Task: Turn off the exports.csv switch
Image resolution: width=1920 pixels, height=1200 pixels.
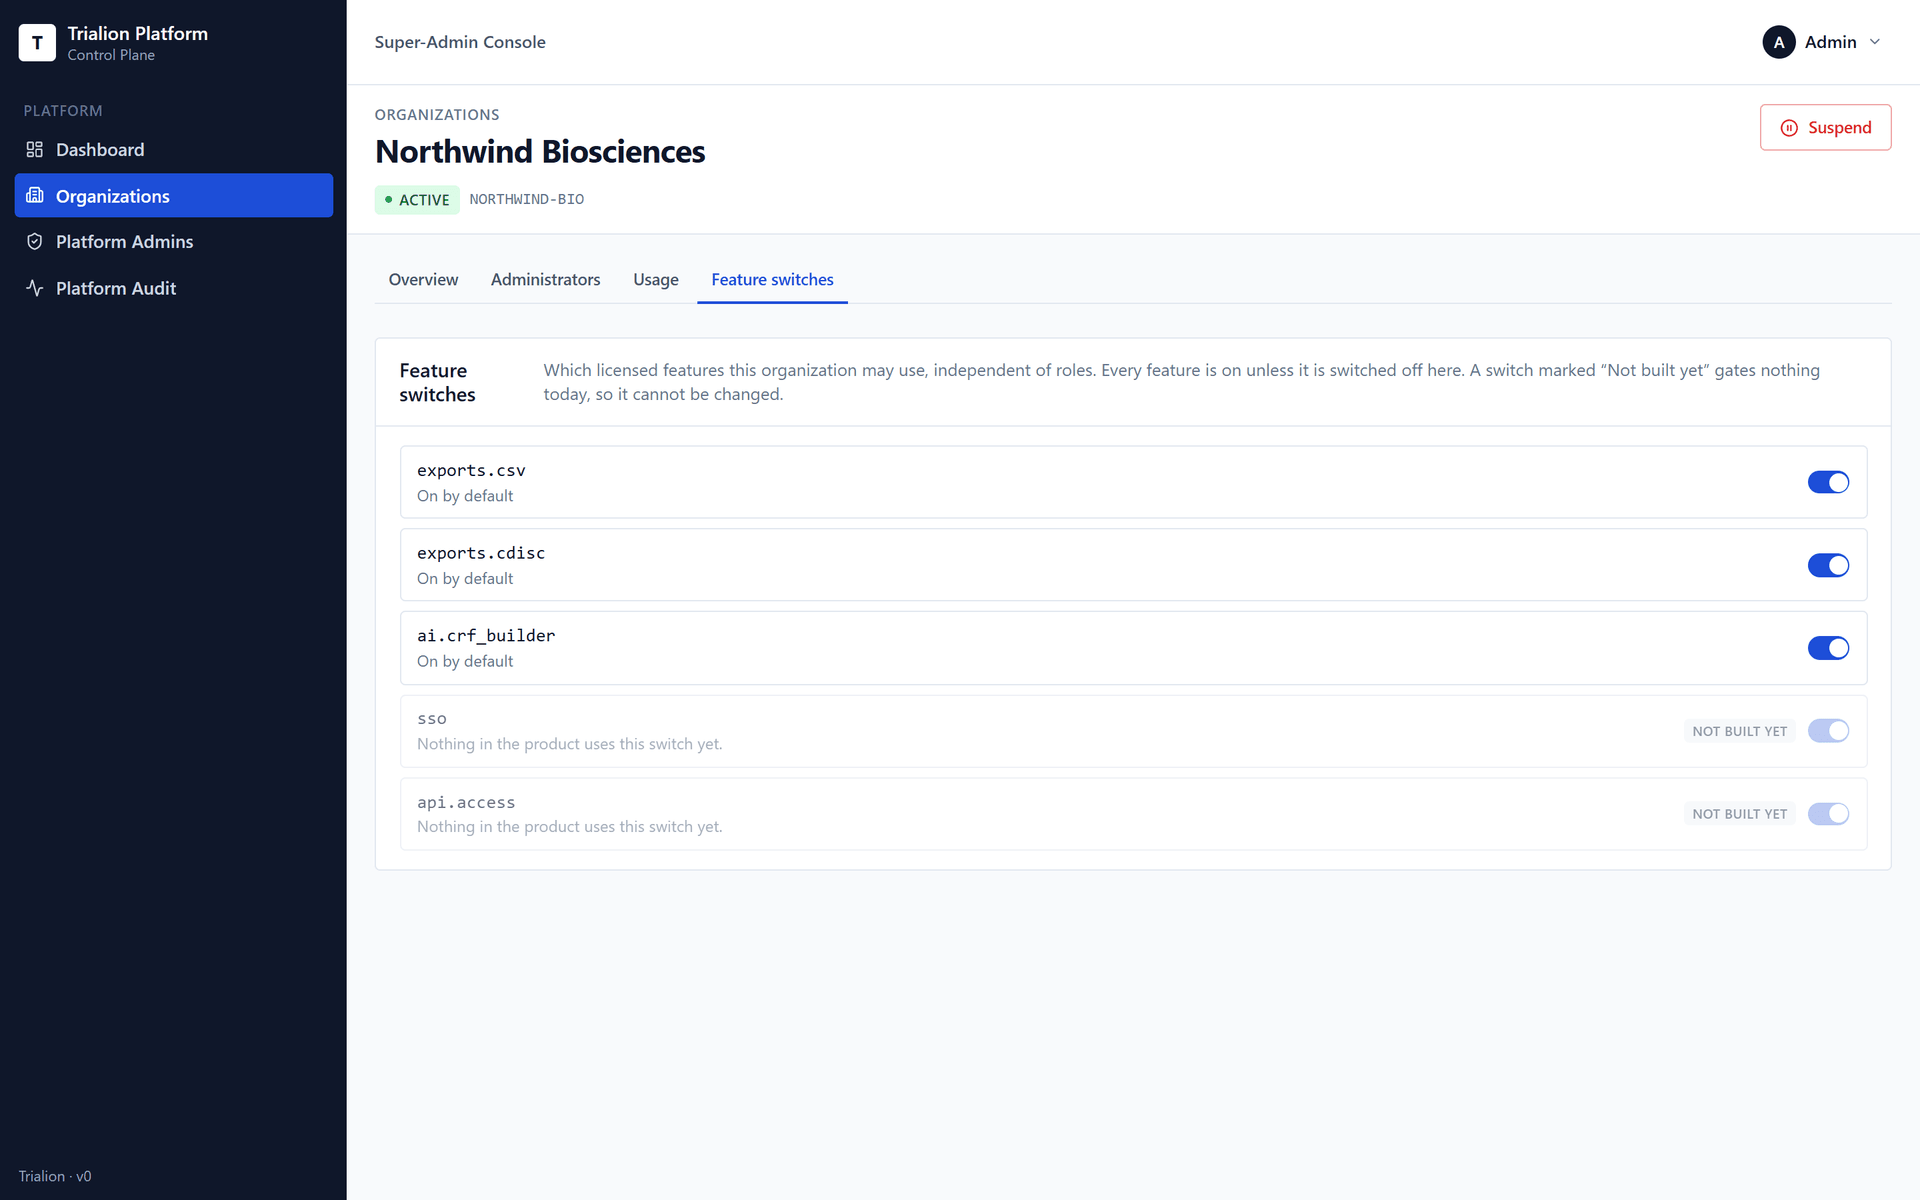Action: (x=1828, y=482)
